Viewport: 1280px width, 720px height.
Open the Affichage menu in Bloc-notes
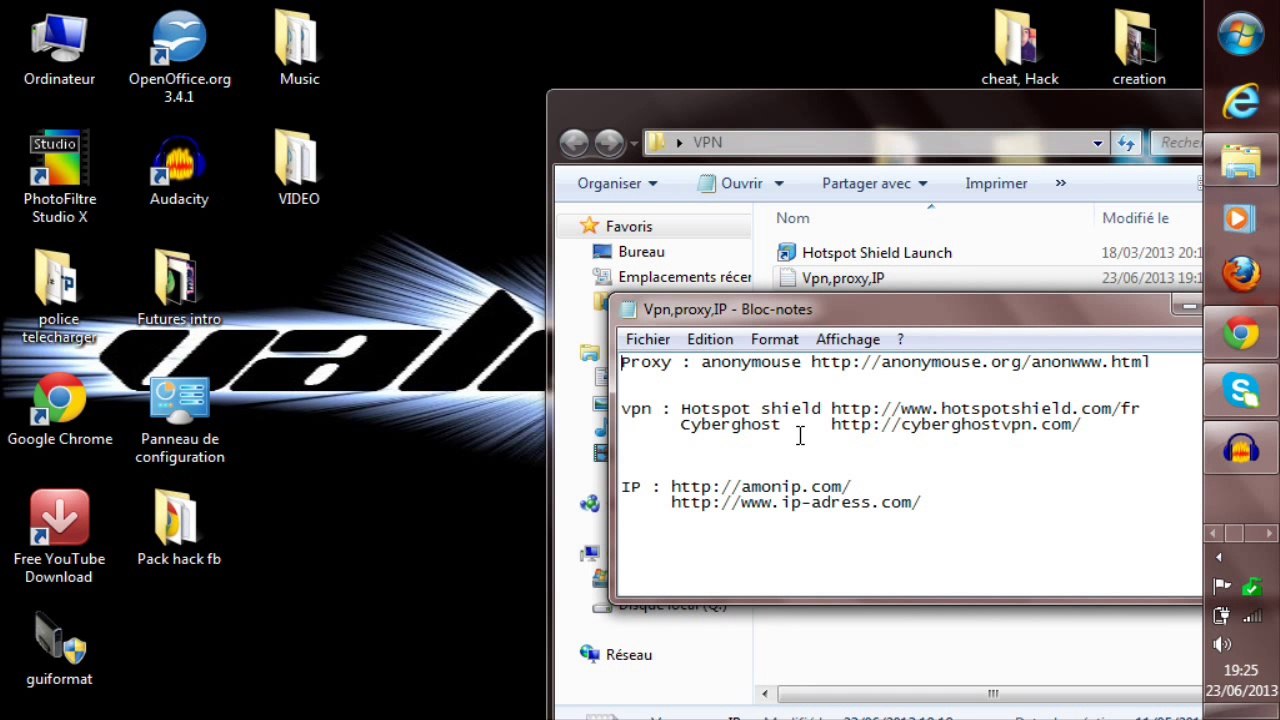point(848,340)
